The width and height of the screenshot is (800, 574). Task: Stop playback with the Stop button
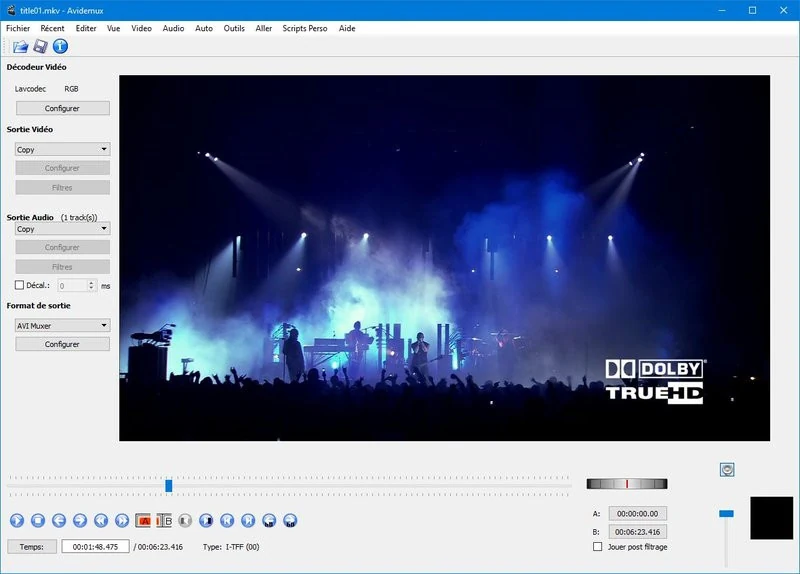tap(38, 520)
